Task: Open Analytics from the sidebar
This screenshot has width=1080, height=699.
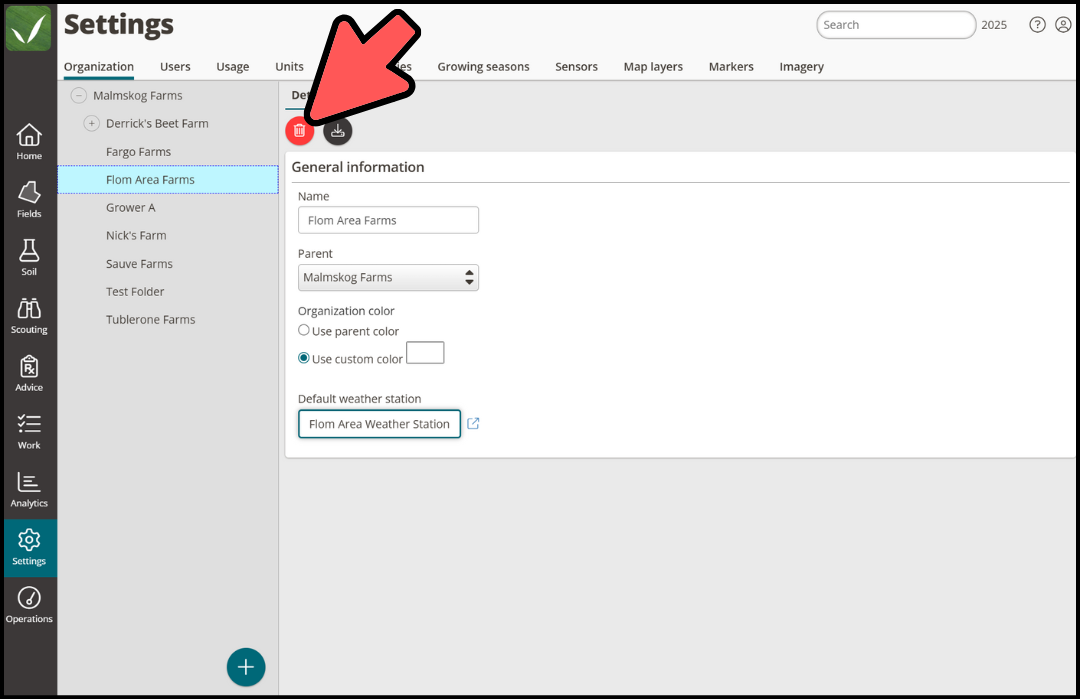Action: tap(29, 489)
